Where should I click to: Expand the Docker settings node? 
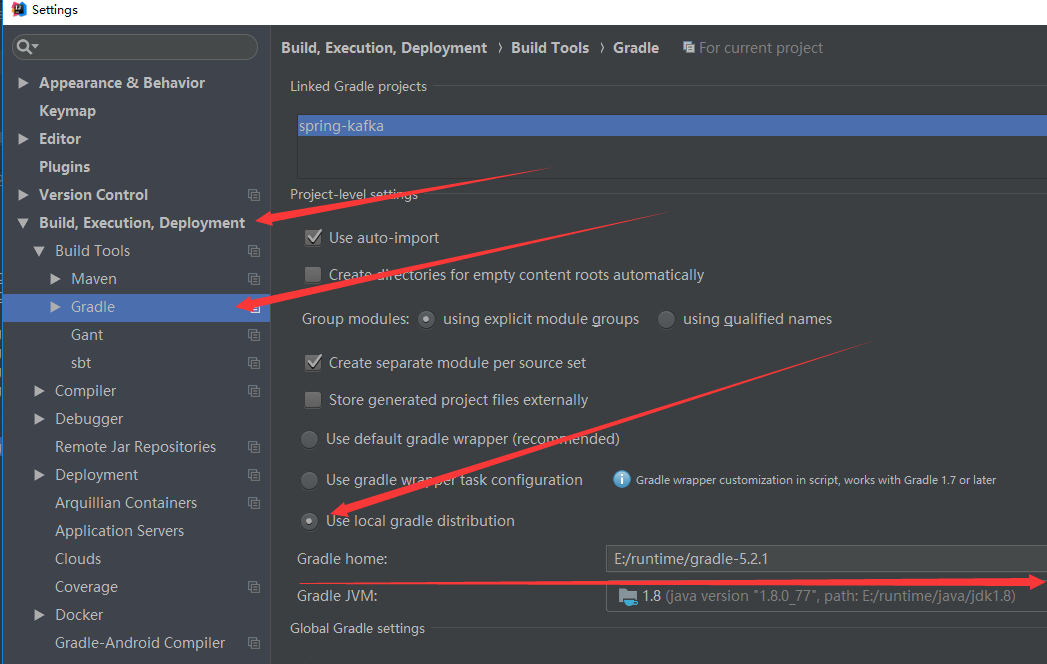coord(39,615)
